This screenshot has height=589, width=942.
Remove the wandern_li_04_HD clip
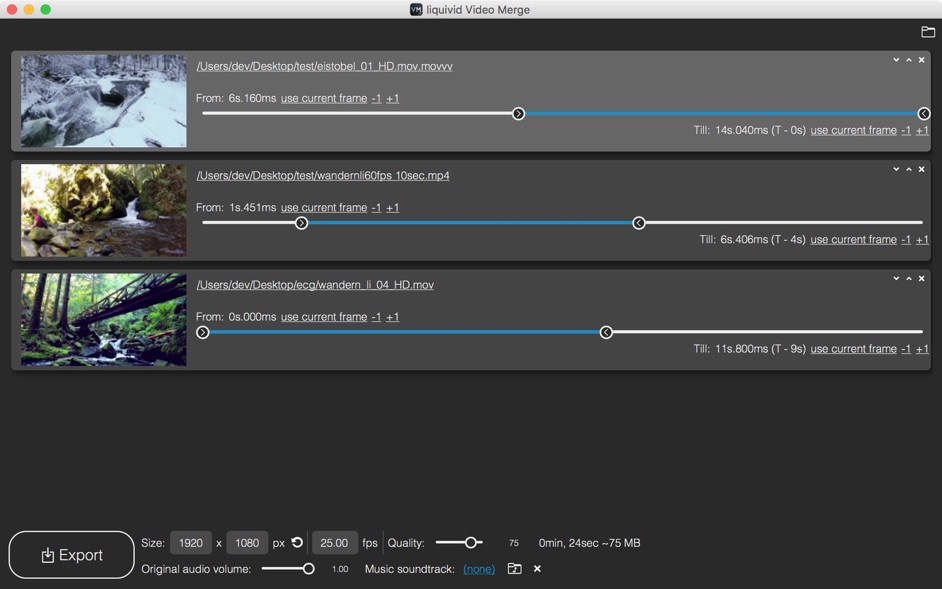[x=921, y=279]
